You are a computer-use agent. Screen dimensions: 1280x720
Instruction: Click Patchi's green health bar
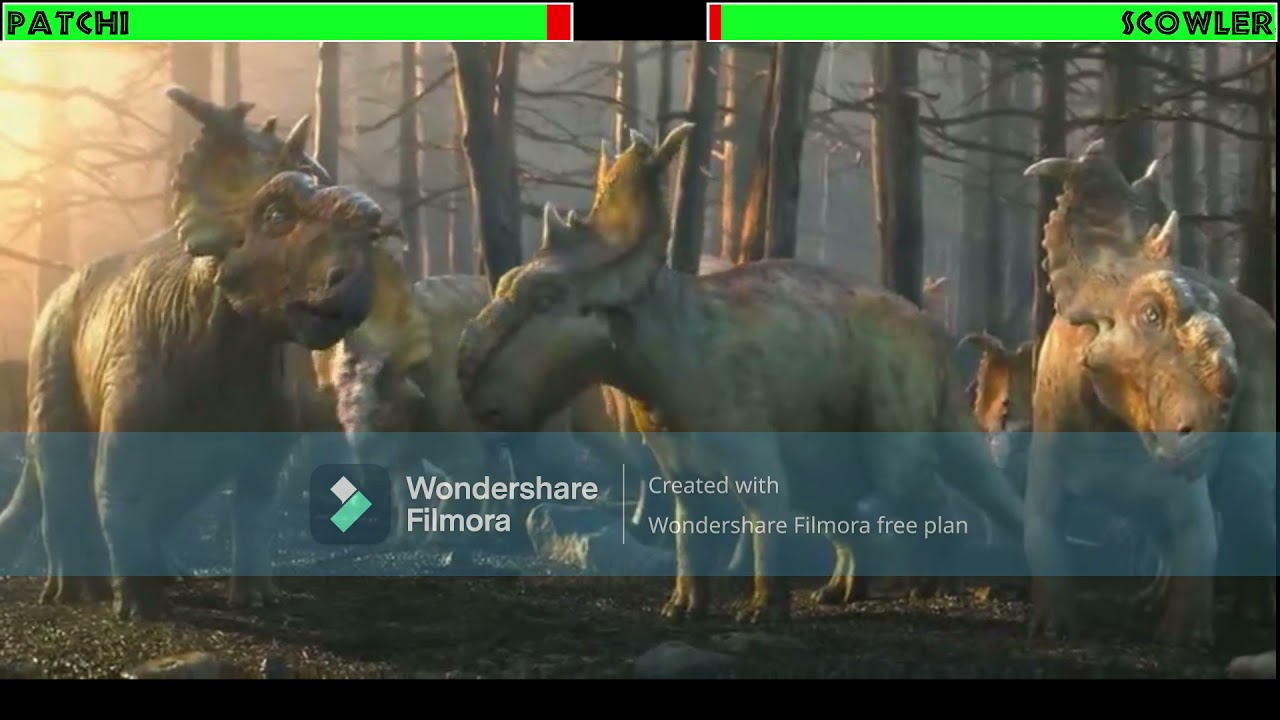click(x=276, y=22)
